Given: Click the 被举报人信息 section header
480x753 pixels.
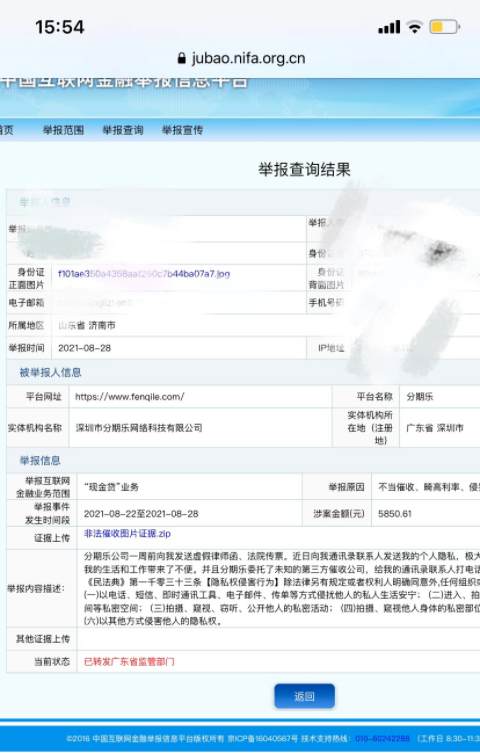Looking at the screenshot, I should (x=50, y=372).
